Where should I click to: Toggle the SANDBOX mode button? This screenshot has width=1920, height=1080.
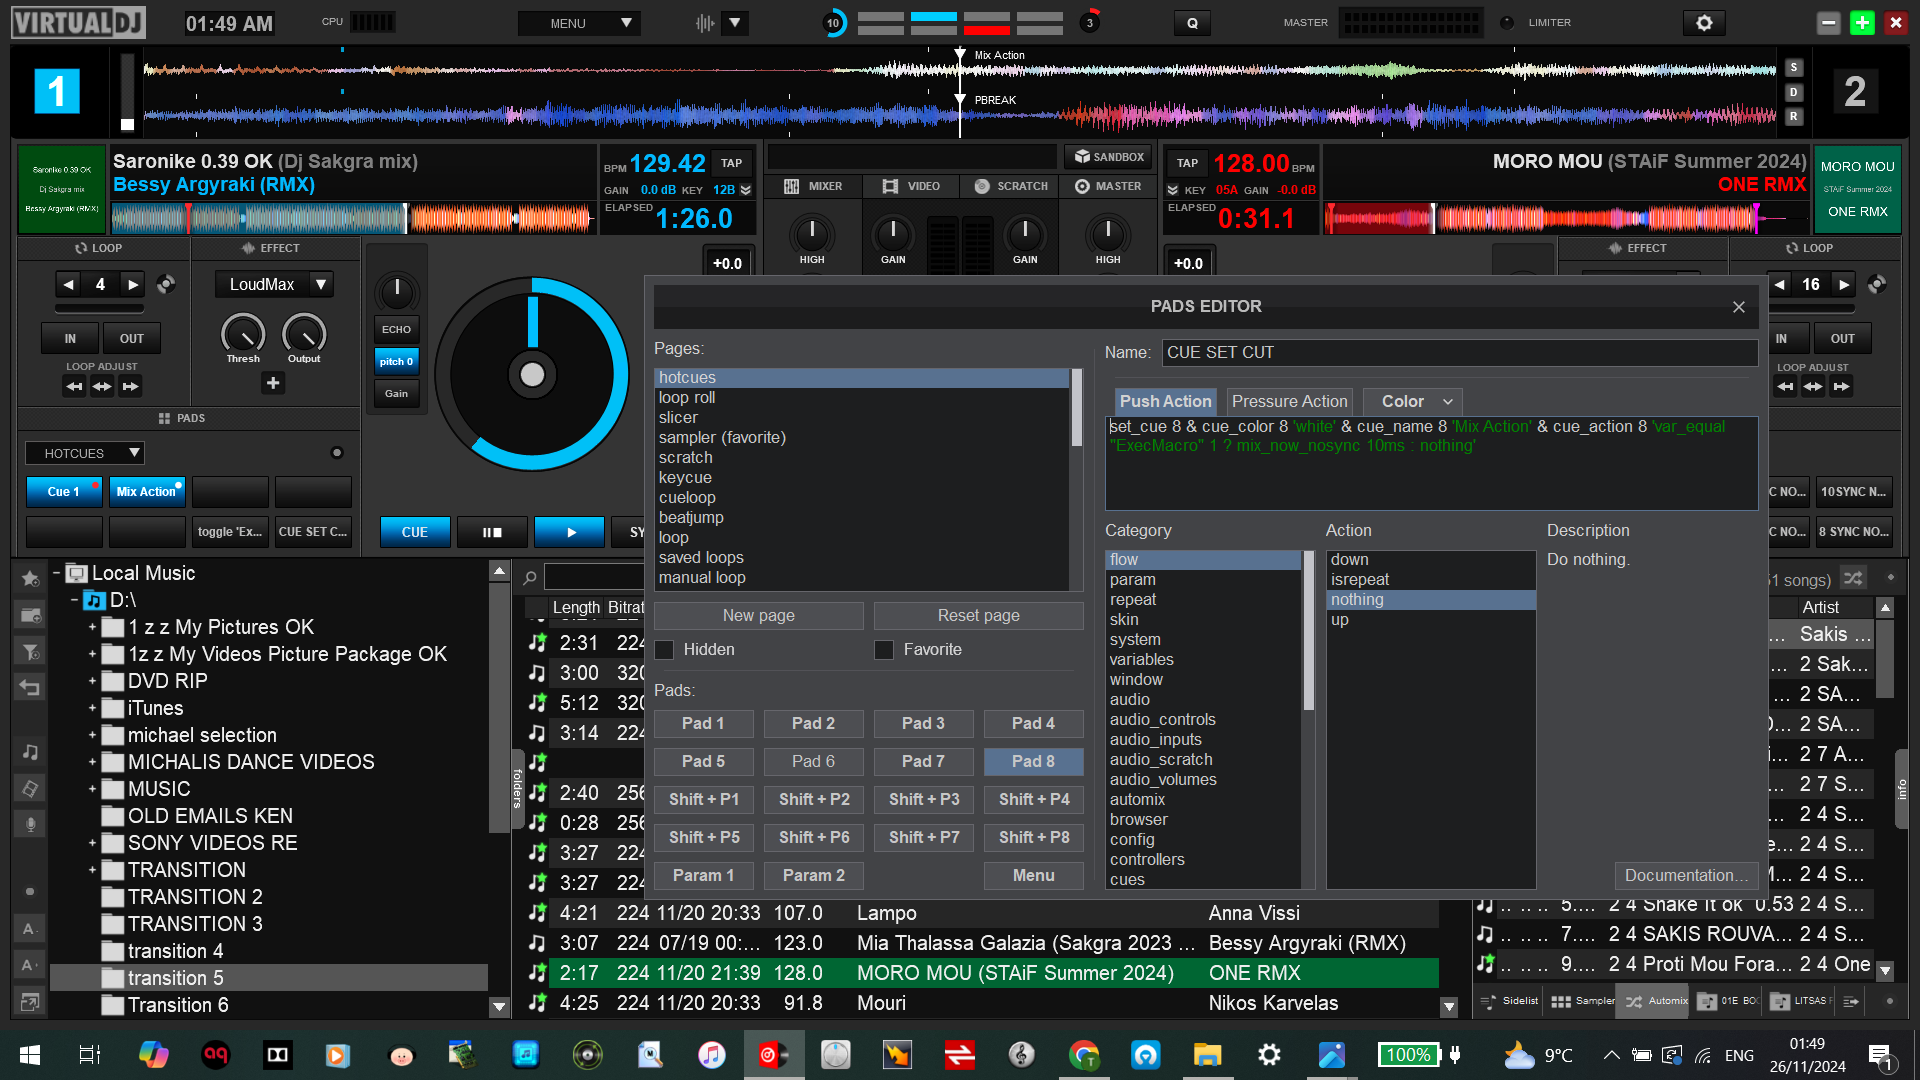tap(1109, 157)
